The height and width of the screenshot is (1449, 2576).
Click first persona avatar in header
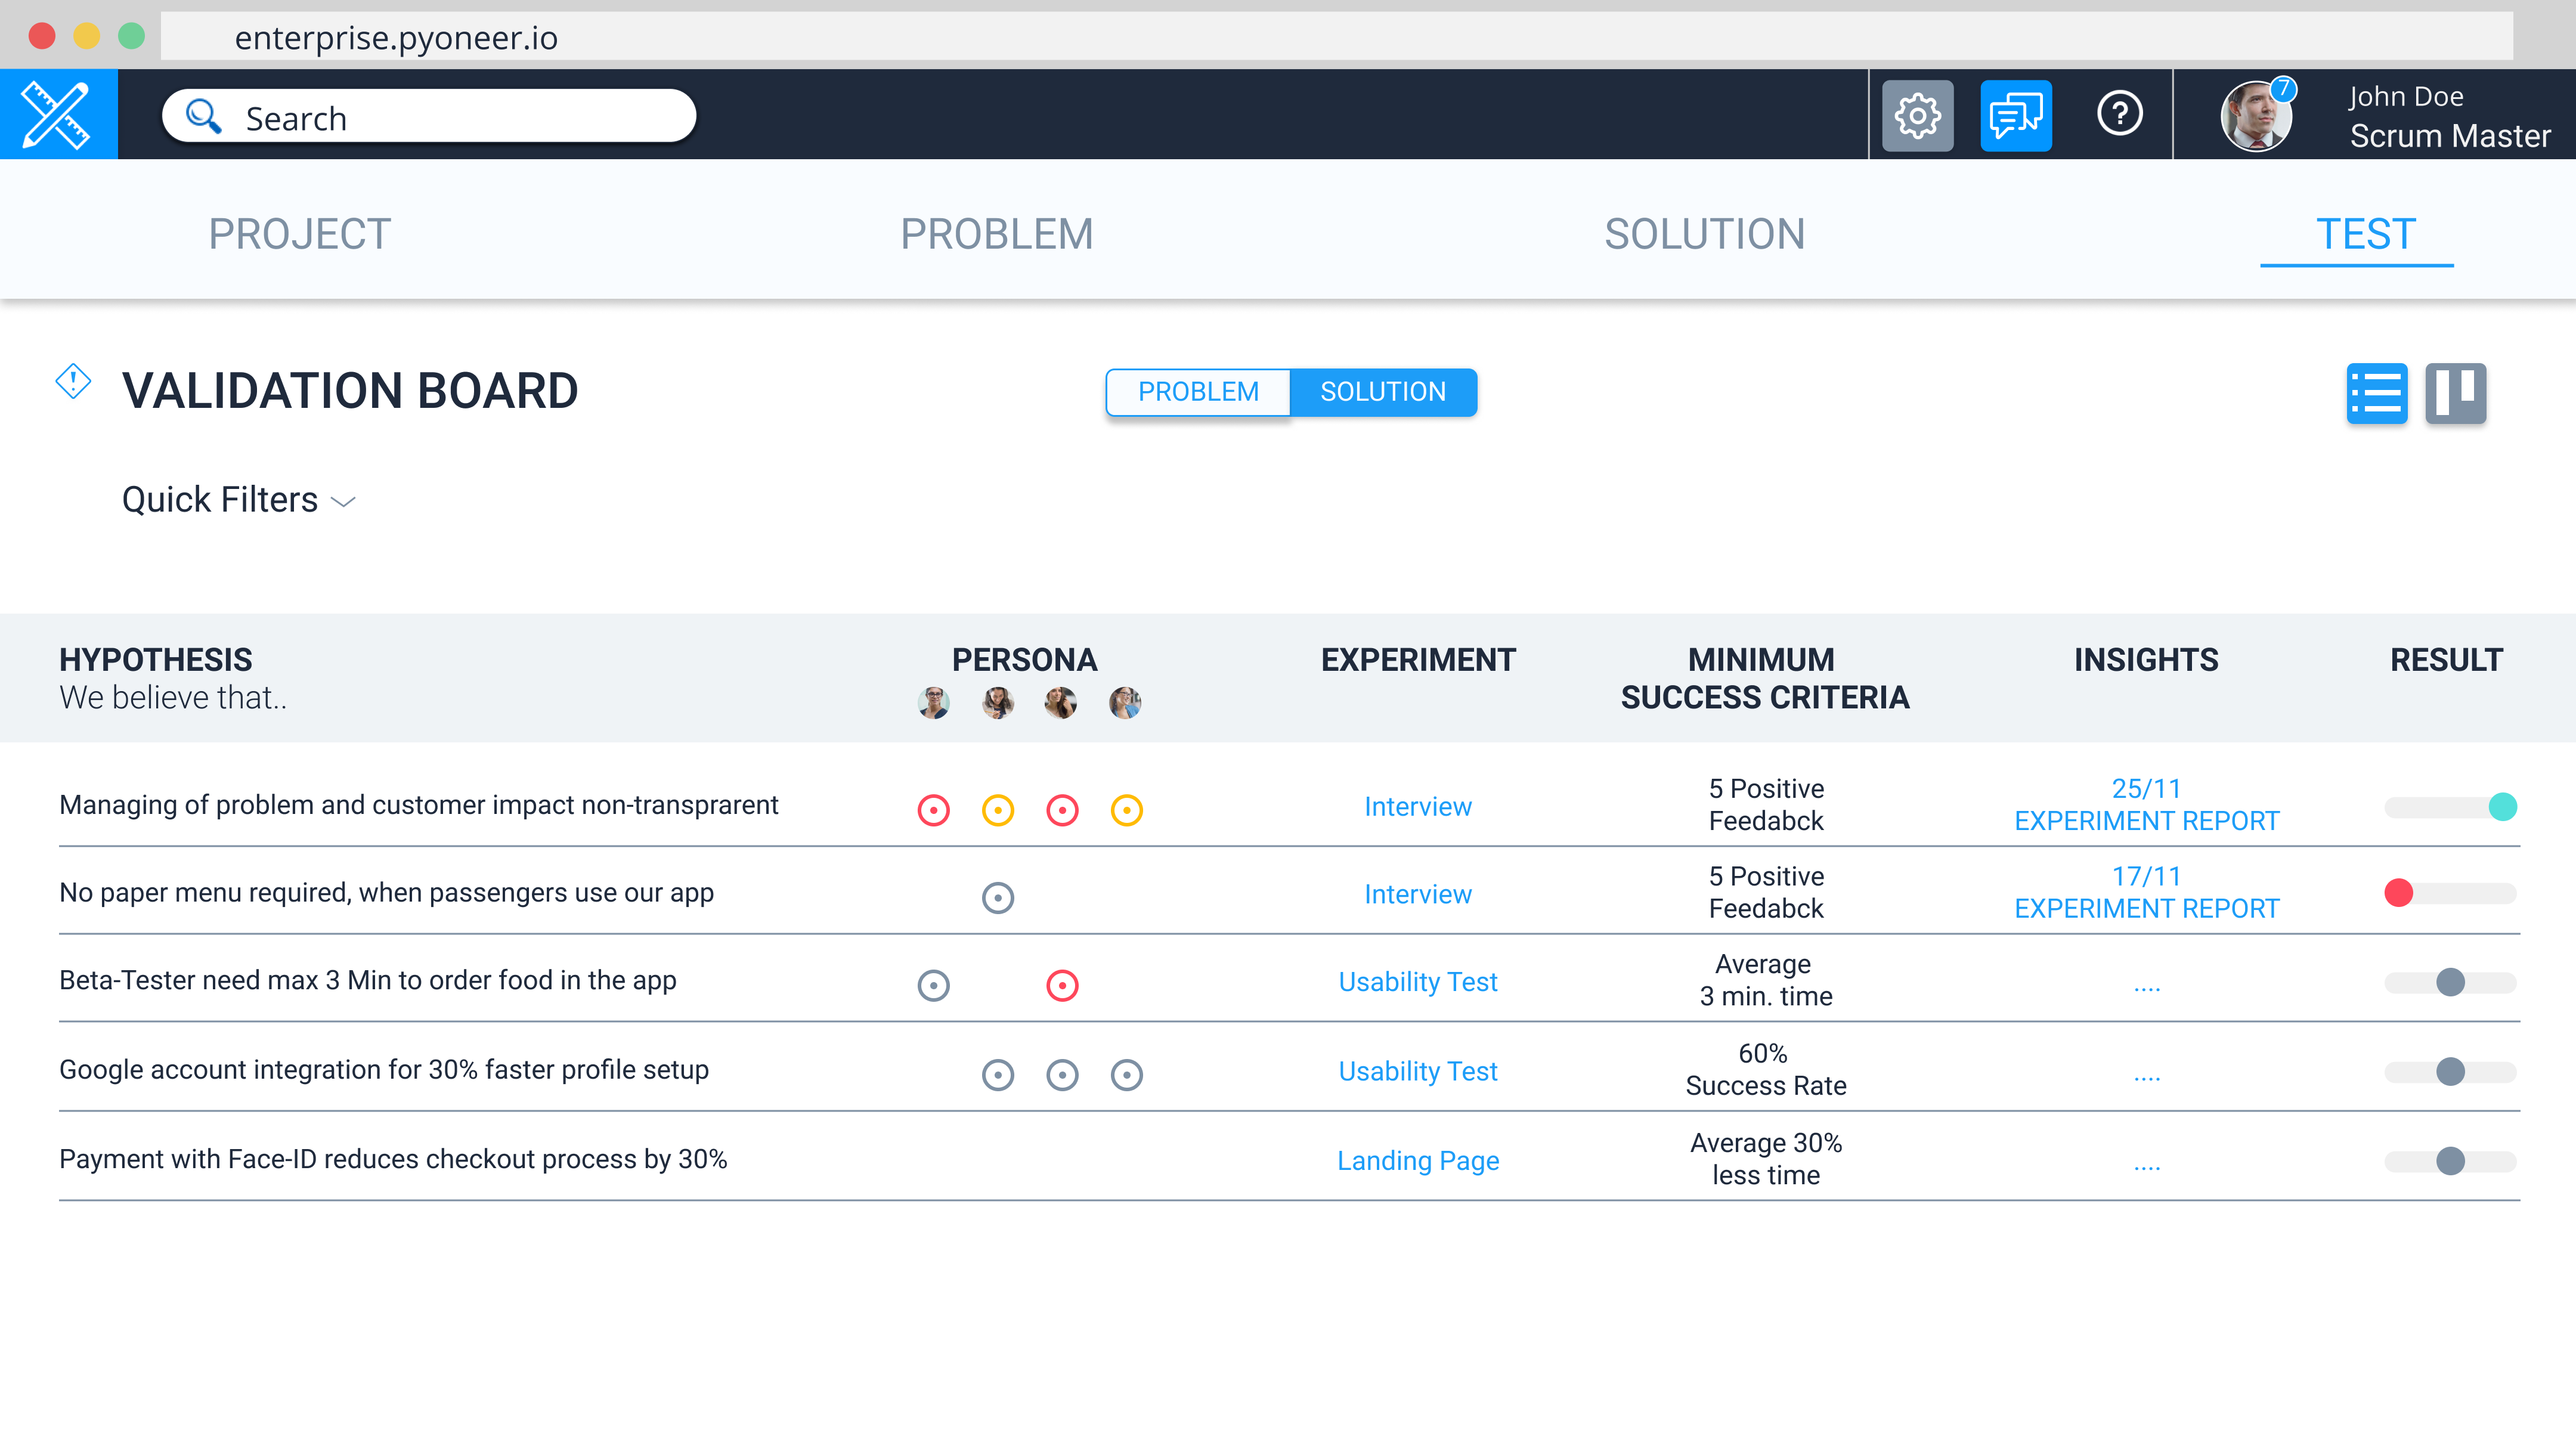[x=933, y=703]
